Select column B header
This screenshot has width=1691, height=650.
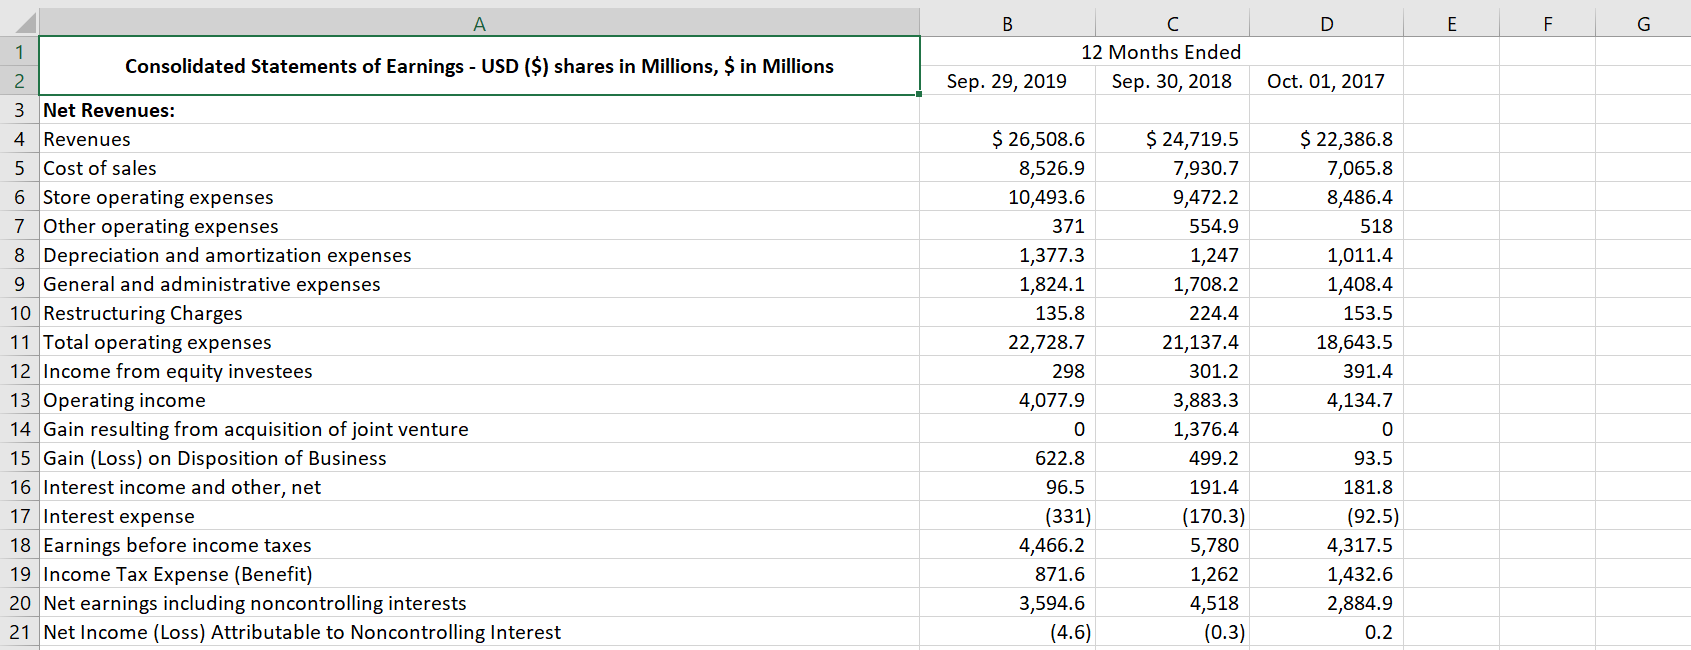tap(1007, 23)
